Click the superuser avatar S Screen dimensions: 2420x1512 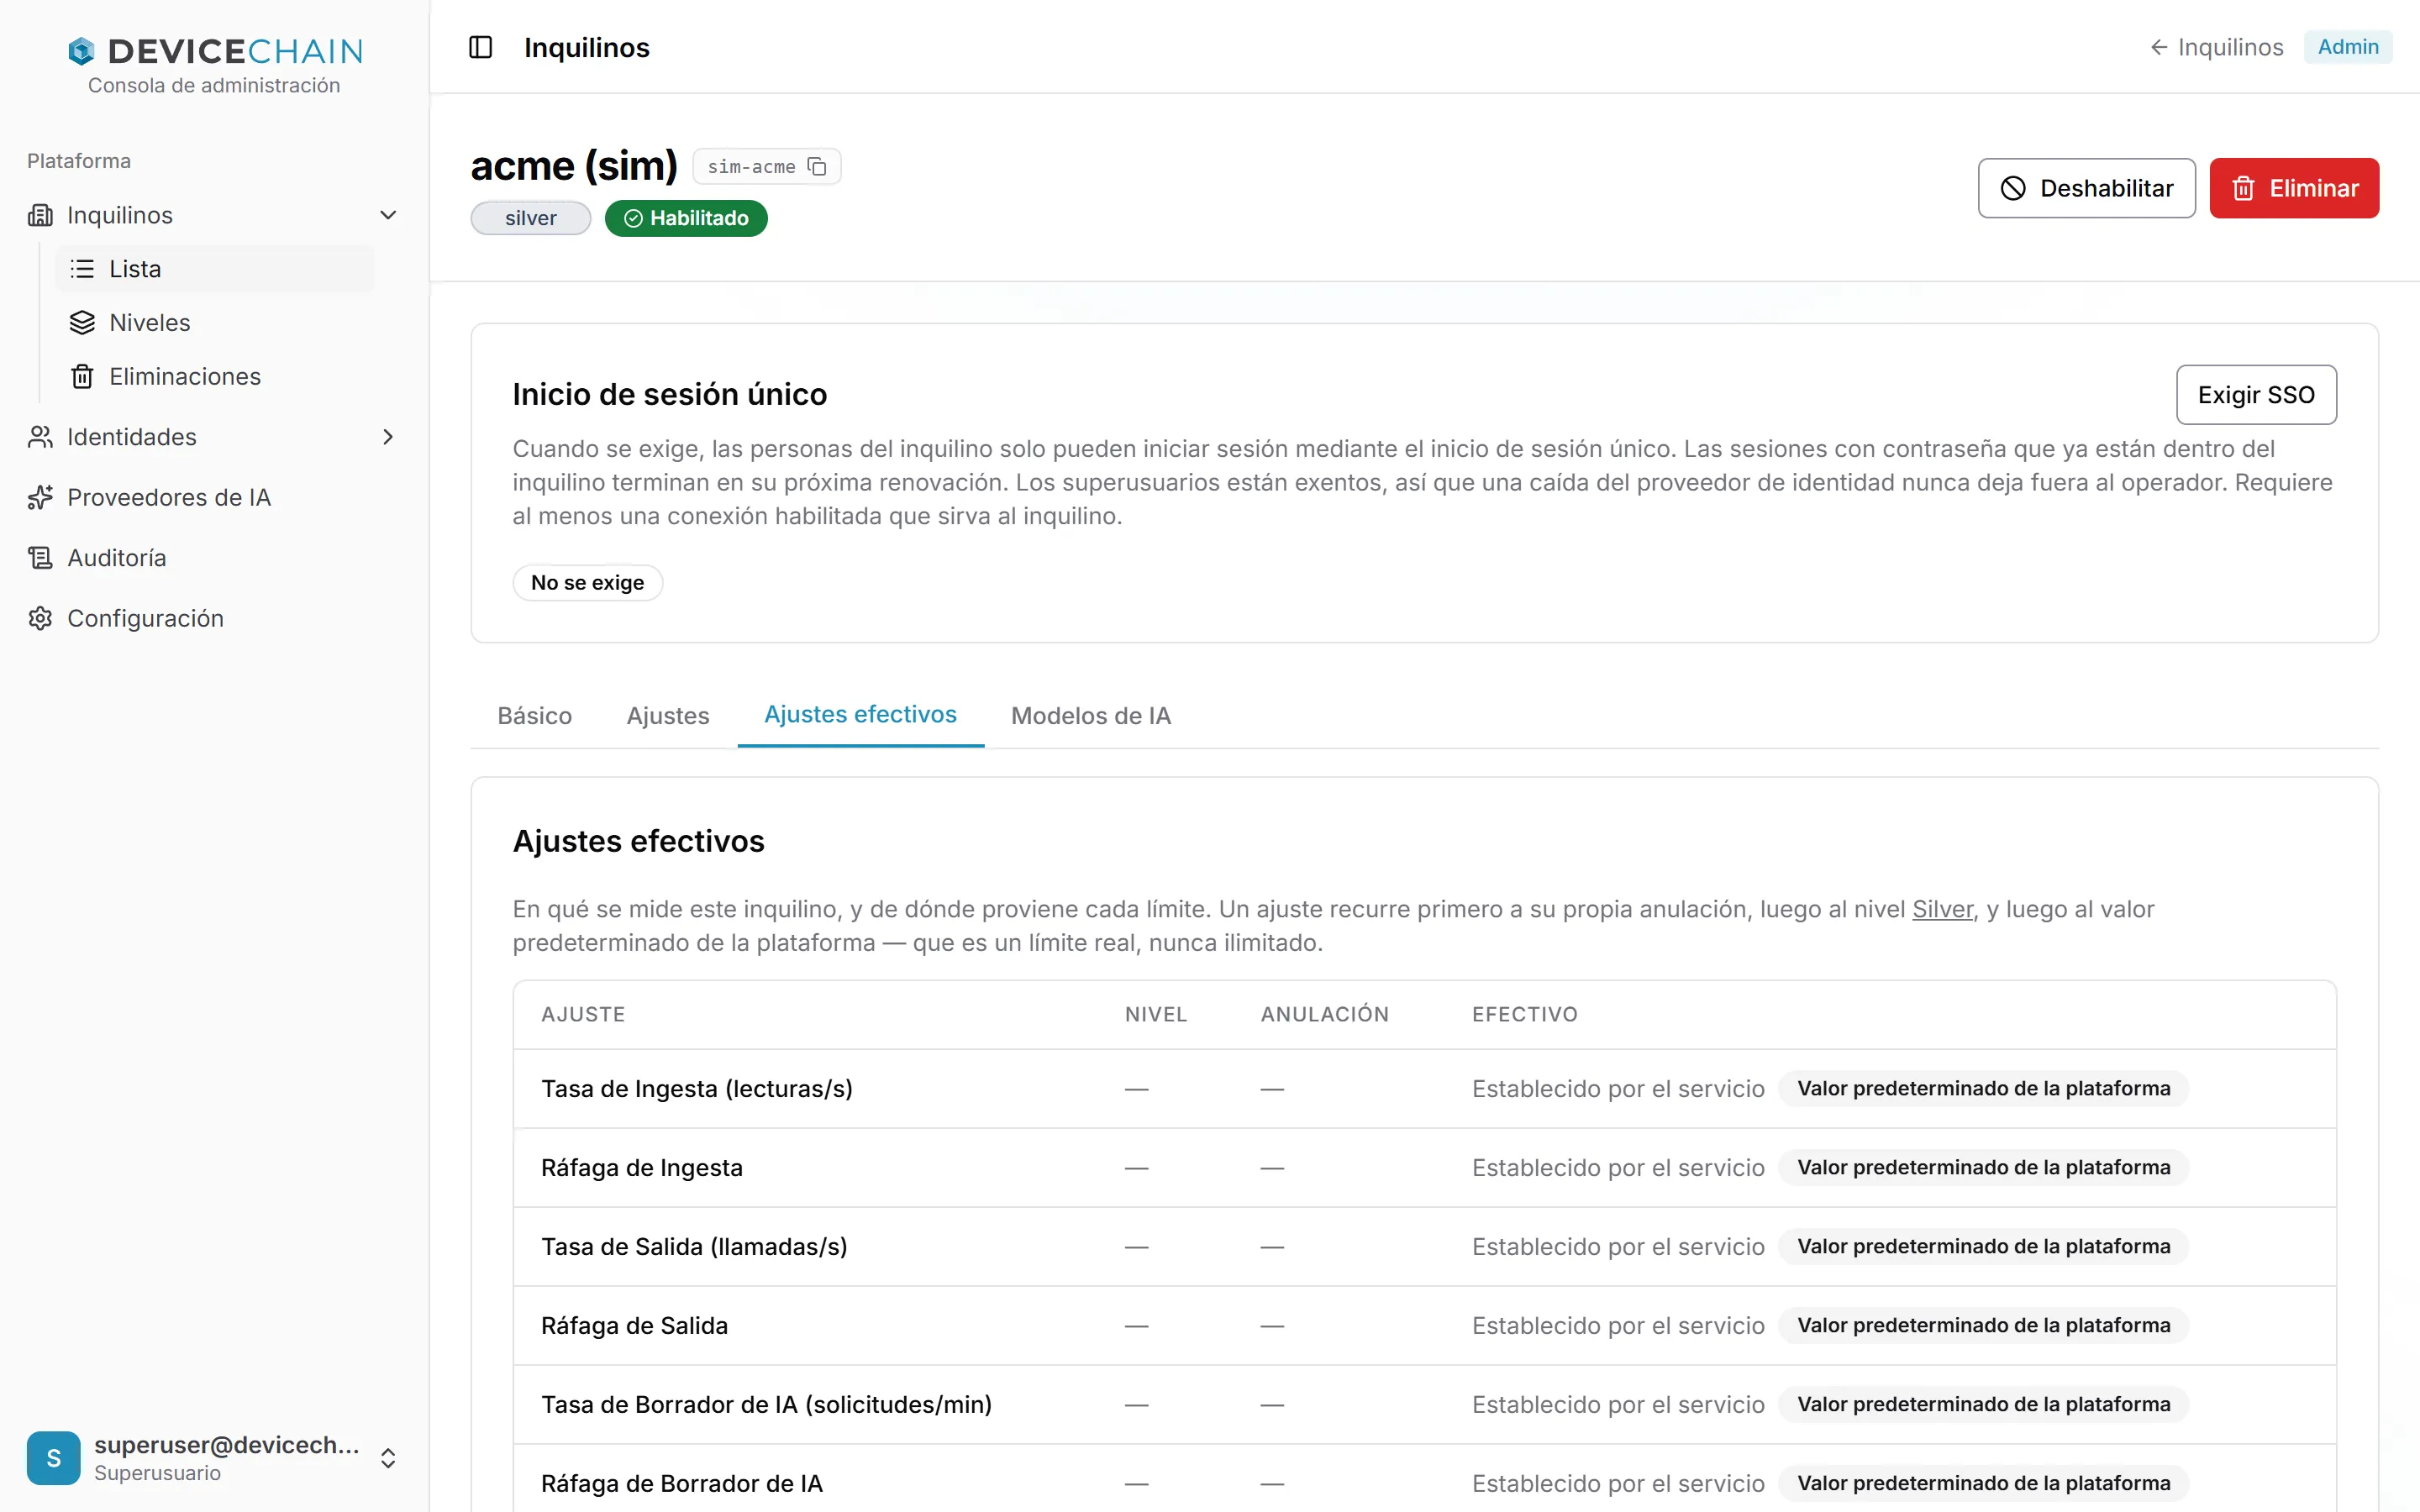54,1458
